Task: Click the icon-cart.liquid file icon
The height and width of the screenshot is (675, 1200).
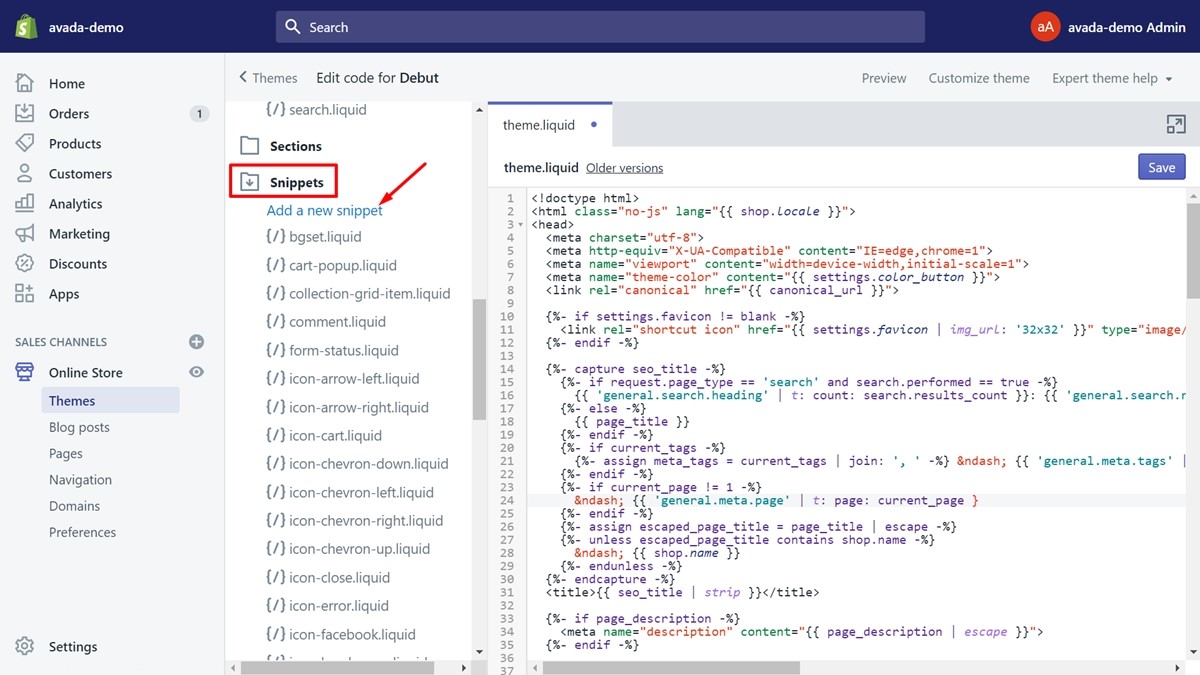Action: (275, 436)
